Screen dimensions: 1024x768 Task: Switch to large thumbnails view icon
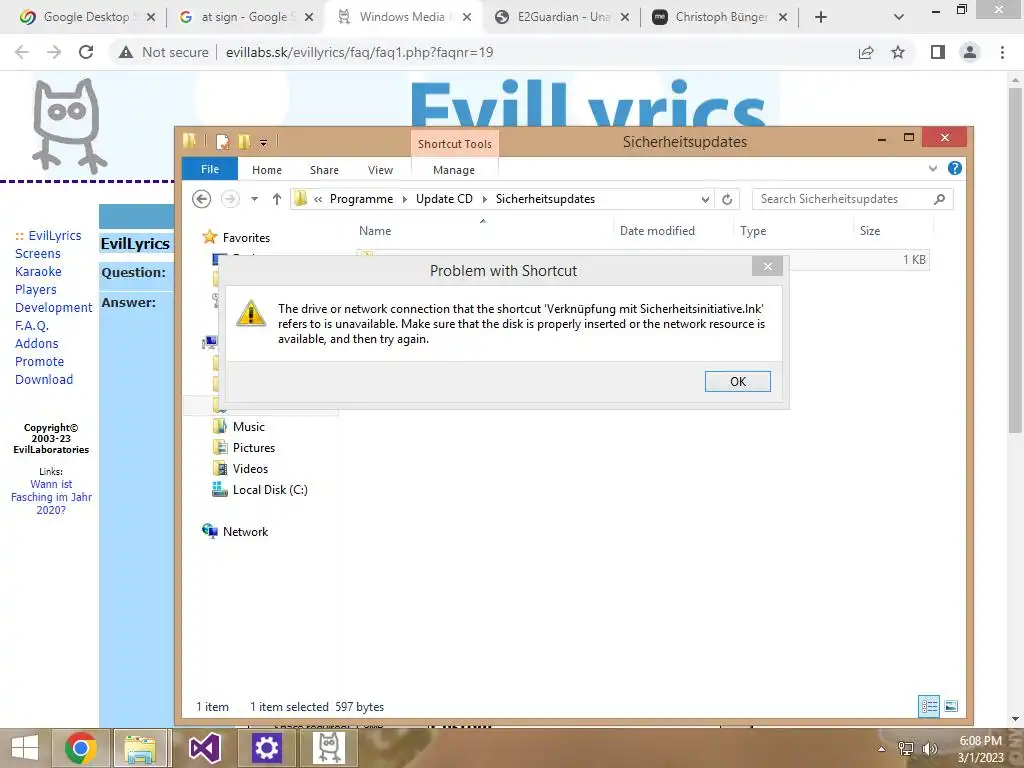click(x=951, y=706)
